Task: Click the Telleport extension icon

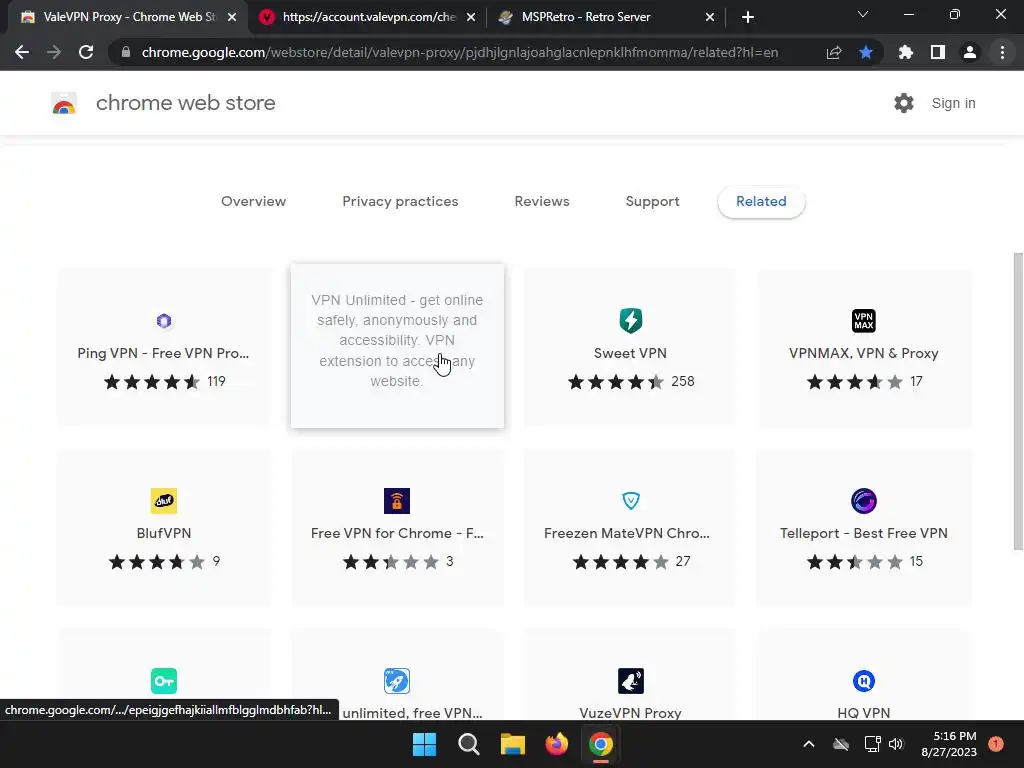Action: click(864, 501)
